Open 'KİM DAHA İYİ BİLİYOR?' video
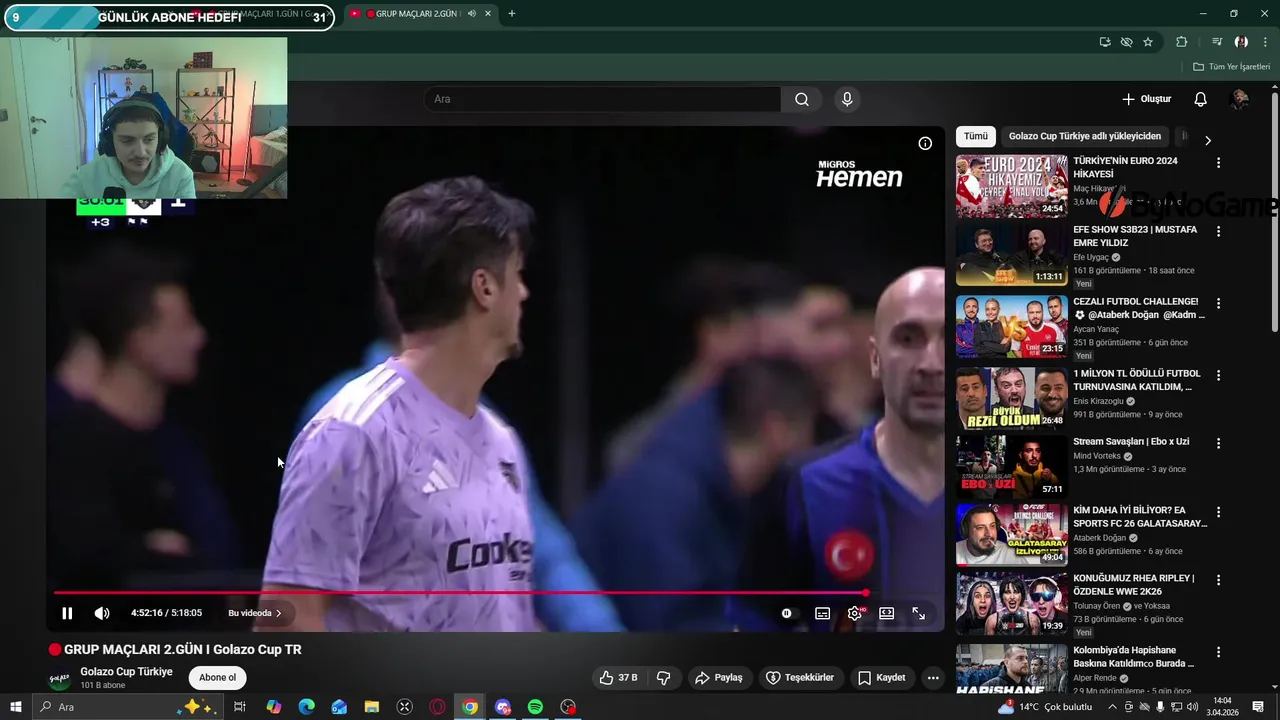The image size is (1280, 720). tap(1140, 516)
